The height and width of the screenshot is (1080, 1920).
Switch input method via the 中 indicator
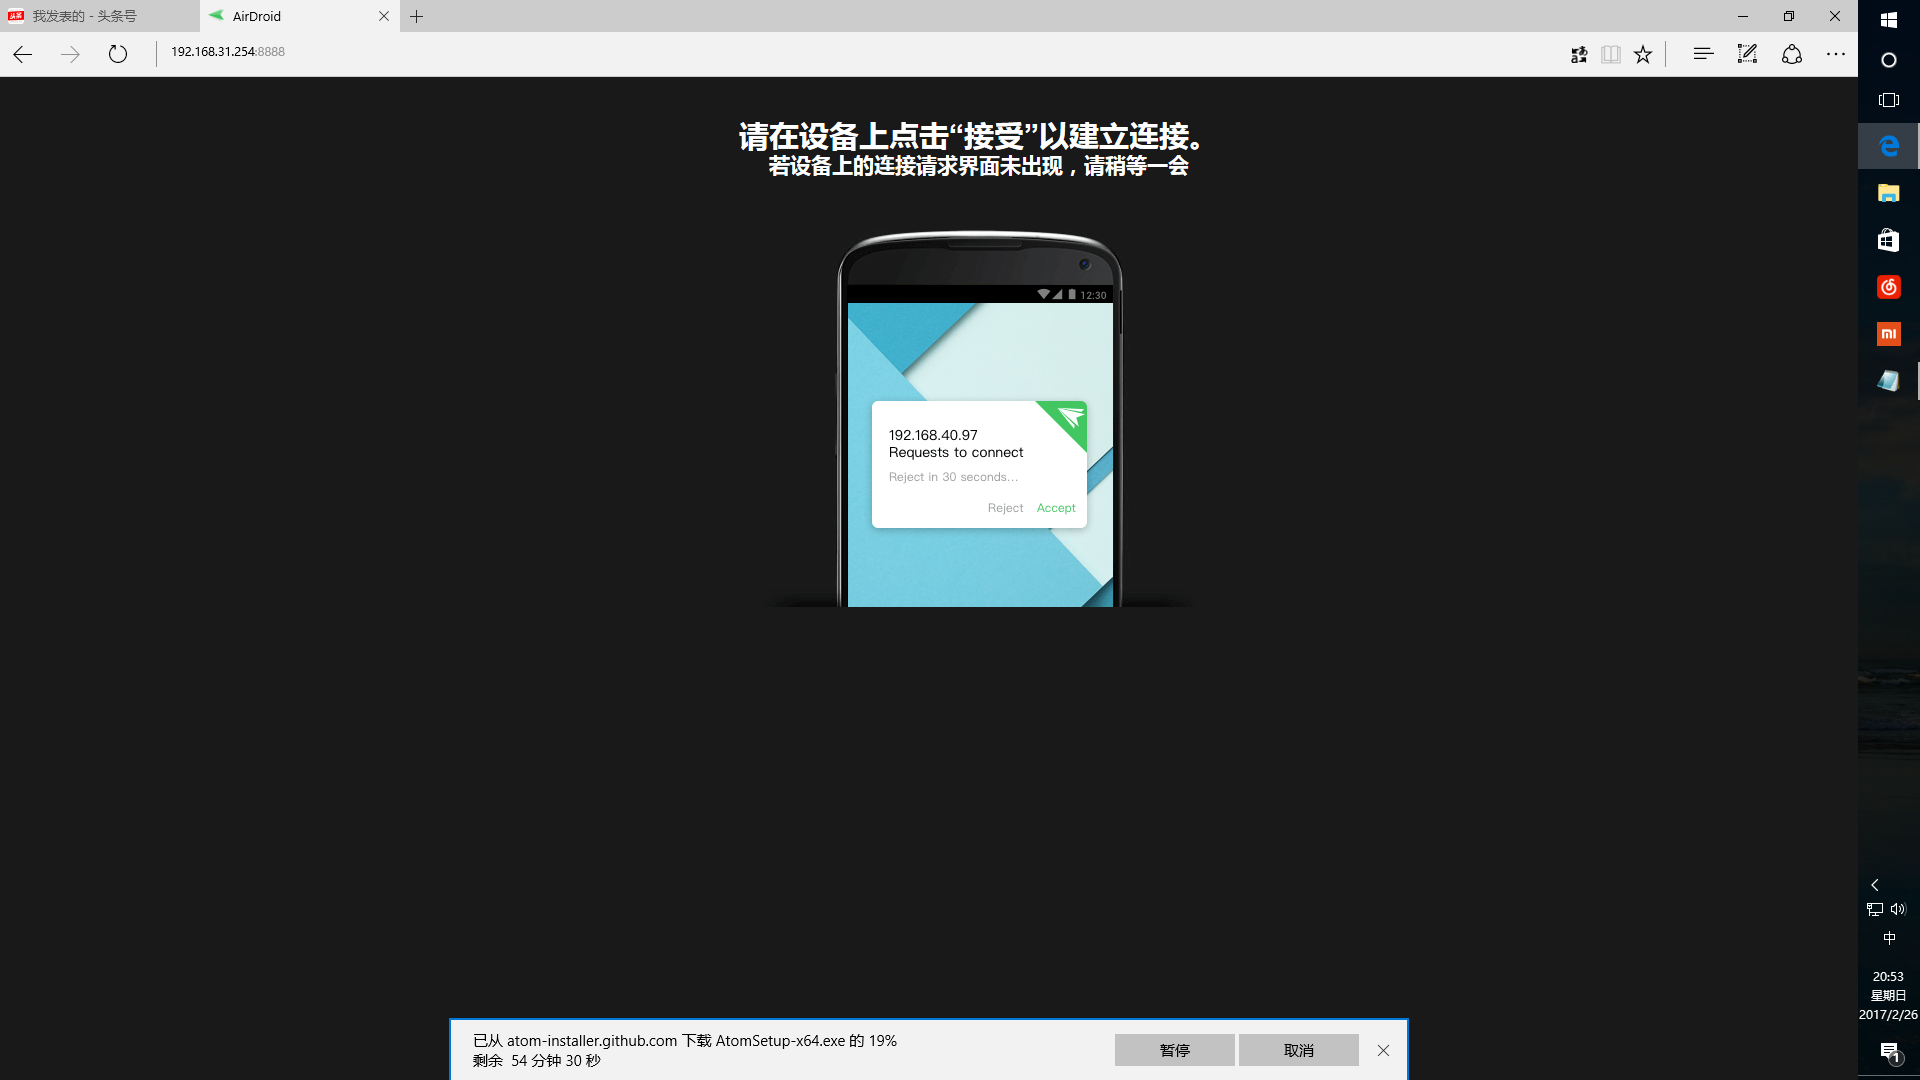[x=1889, y=938]
